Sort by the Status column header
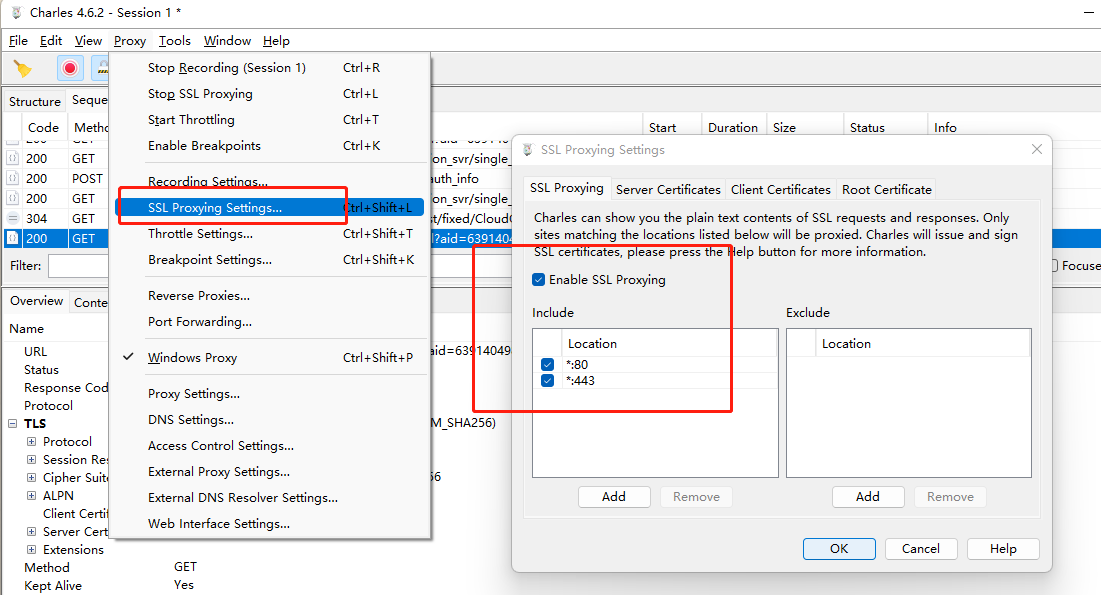 (885, 127)
